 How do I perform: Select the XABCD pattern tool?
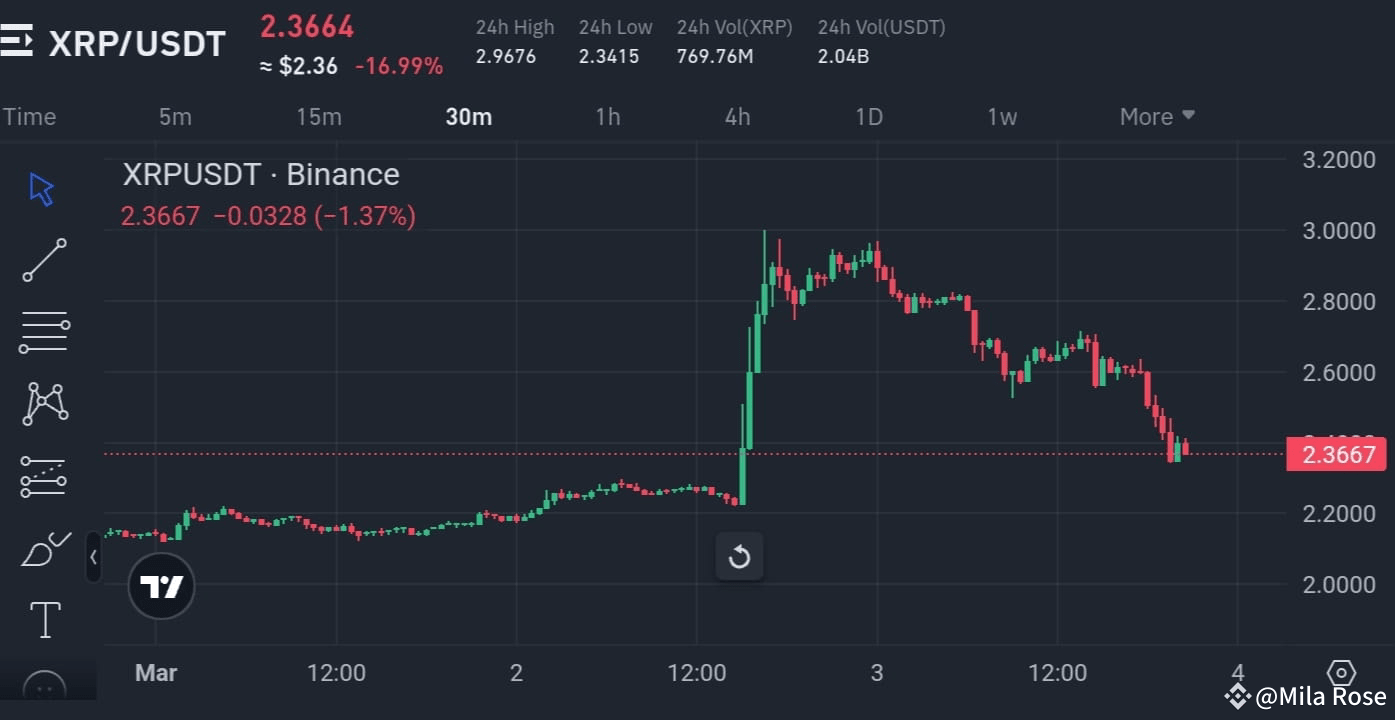click(44, 403)
